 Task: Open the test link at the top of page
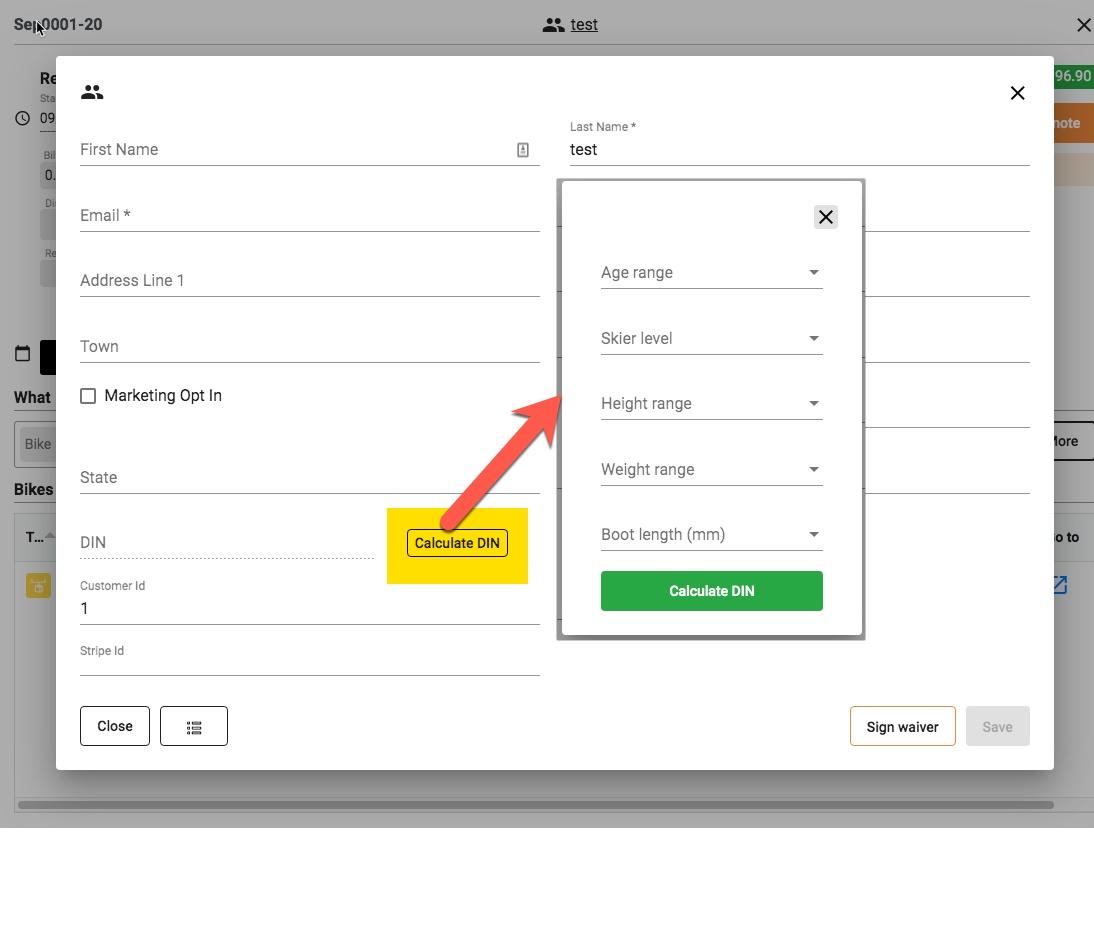click(583, 24)
